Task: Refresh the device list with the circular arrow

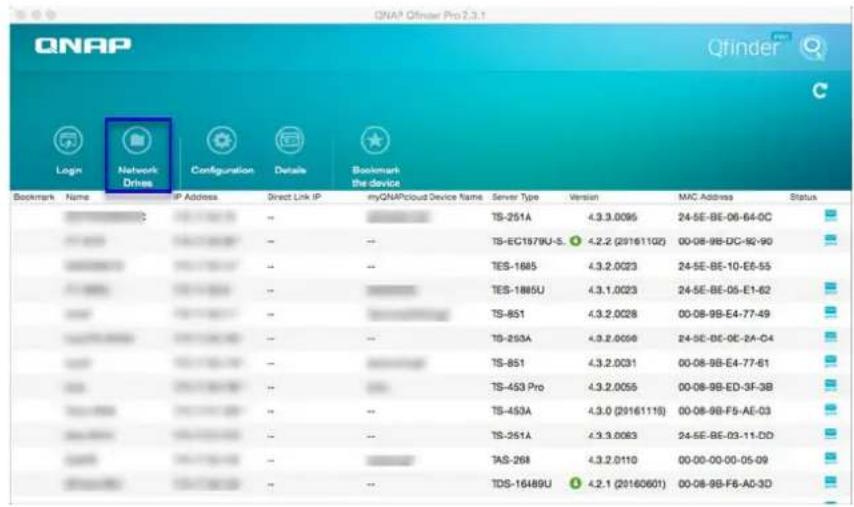Action: [820, 90]
